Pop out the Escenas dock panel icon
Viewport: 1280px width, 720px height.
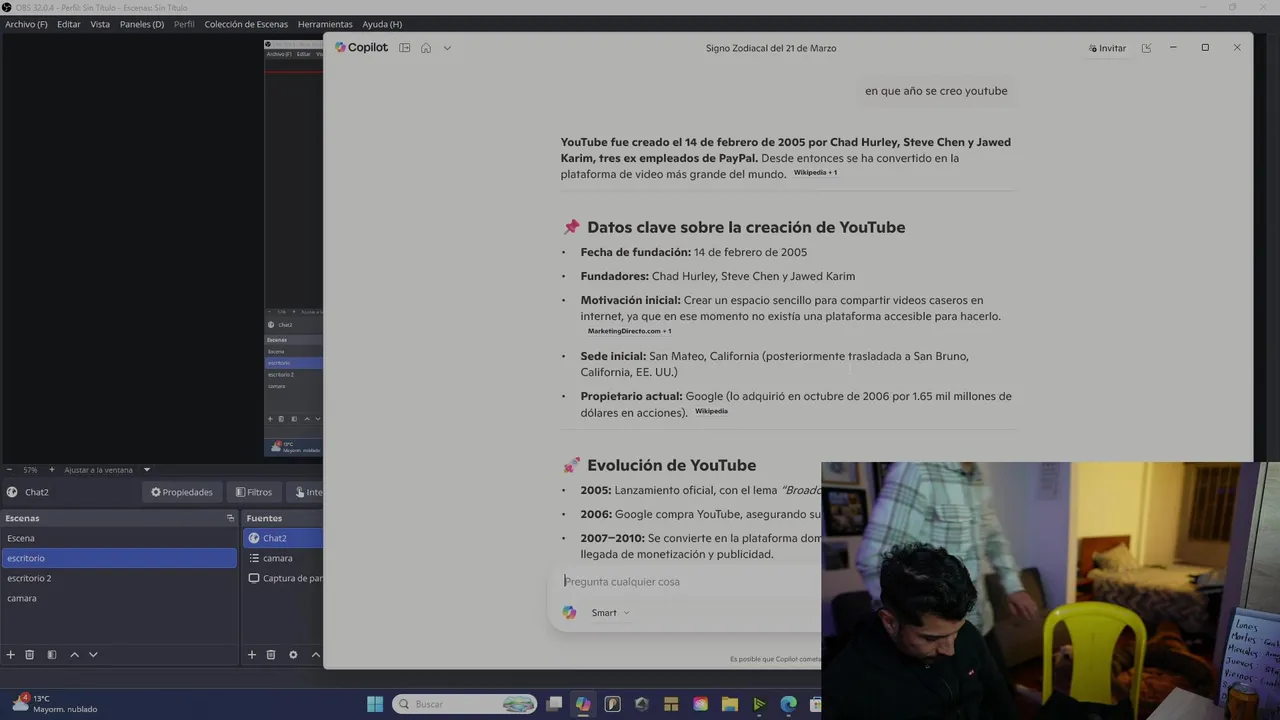click(230, 518)
